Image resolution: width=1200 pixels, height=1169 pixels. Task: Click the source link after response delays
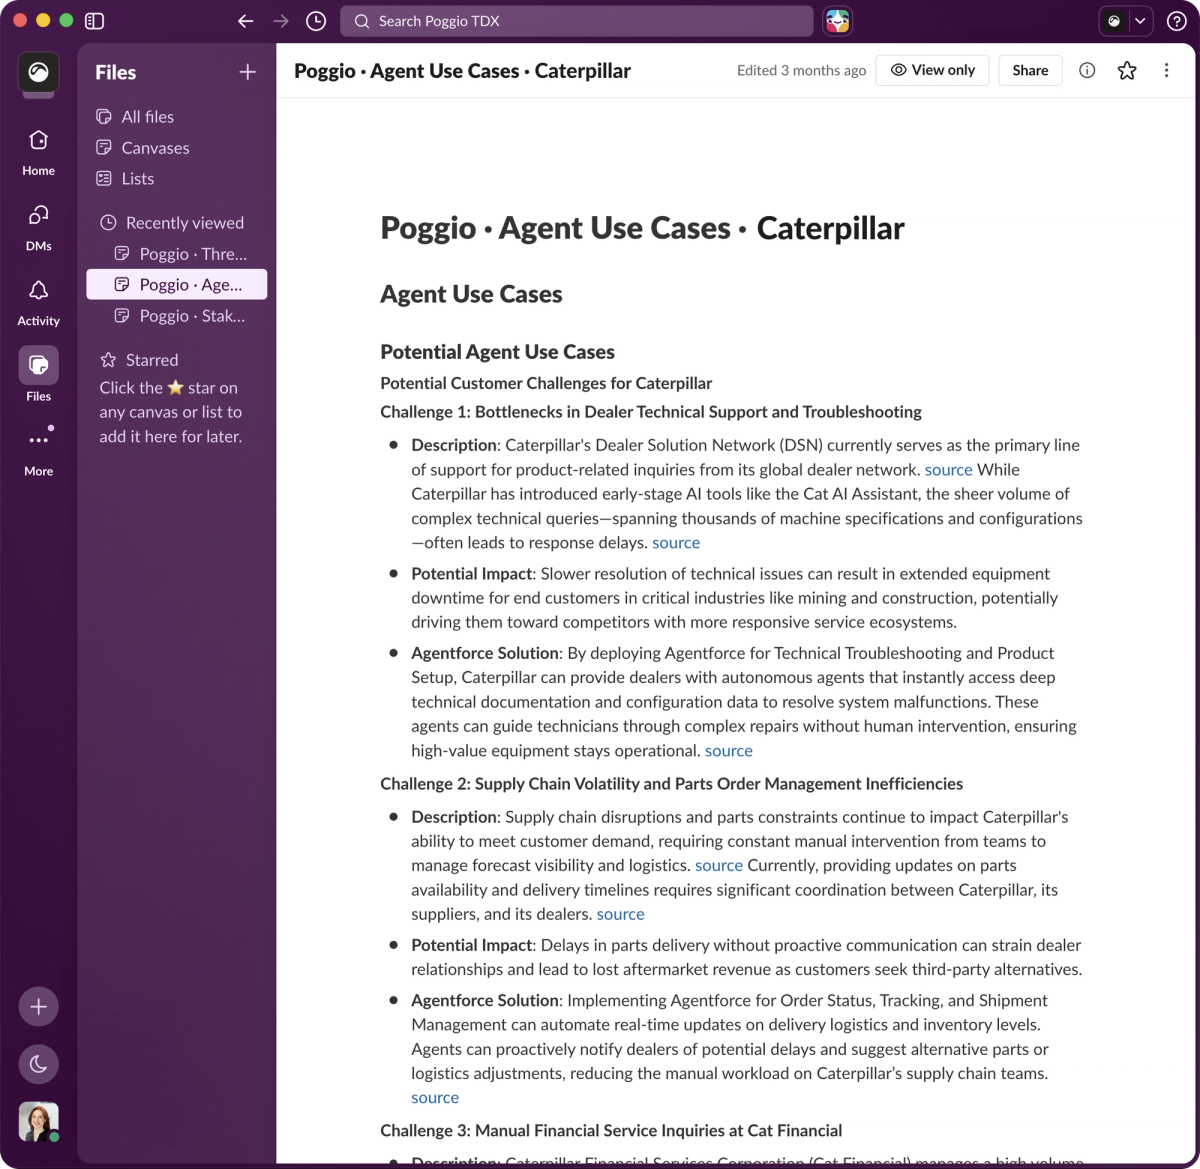pyautogui.click(x=676, y=543)
